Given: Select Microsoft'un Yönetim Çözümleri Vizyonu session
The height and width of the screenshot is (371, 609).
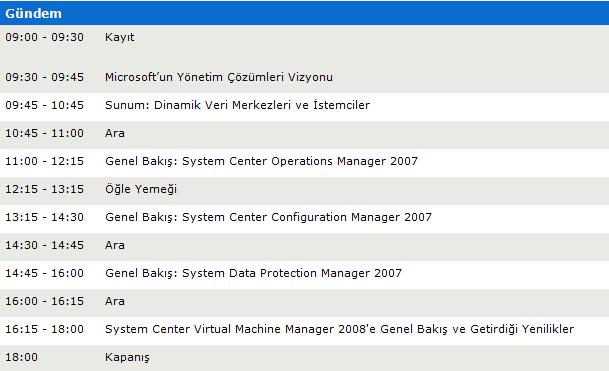Looking at the screenshot, I should 219,77.
